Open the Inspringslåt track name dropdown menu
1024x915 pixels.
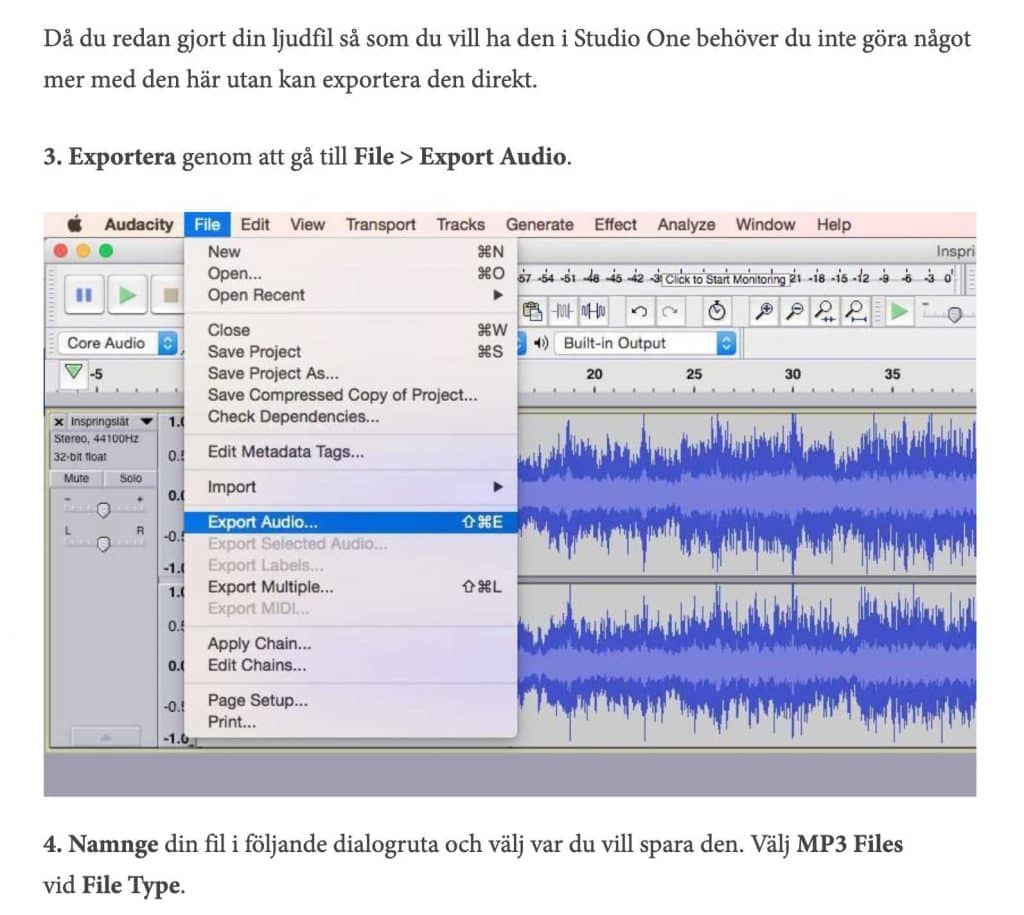[147, 422]
